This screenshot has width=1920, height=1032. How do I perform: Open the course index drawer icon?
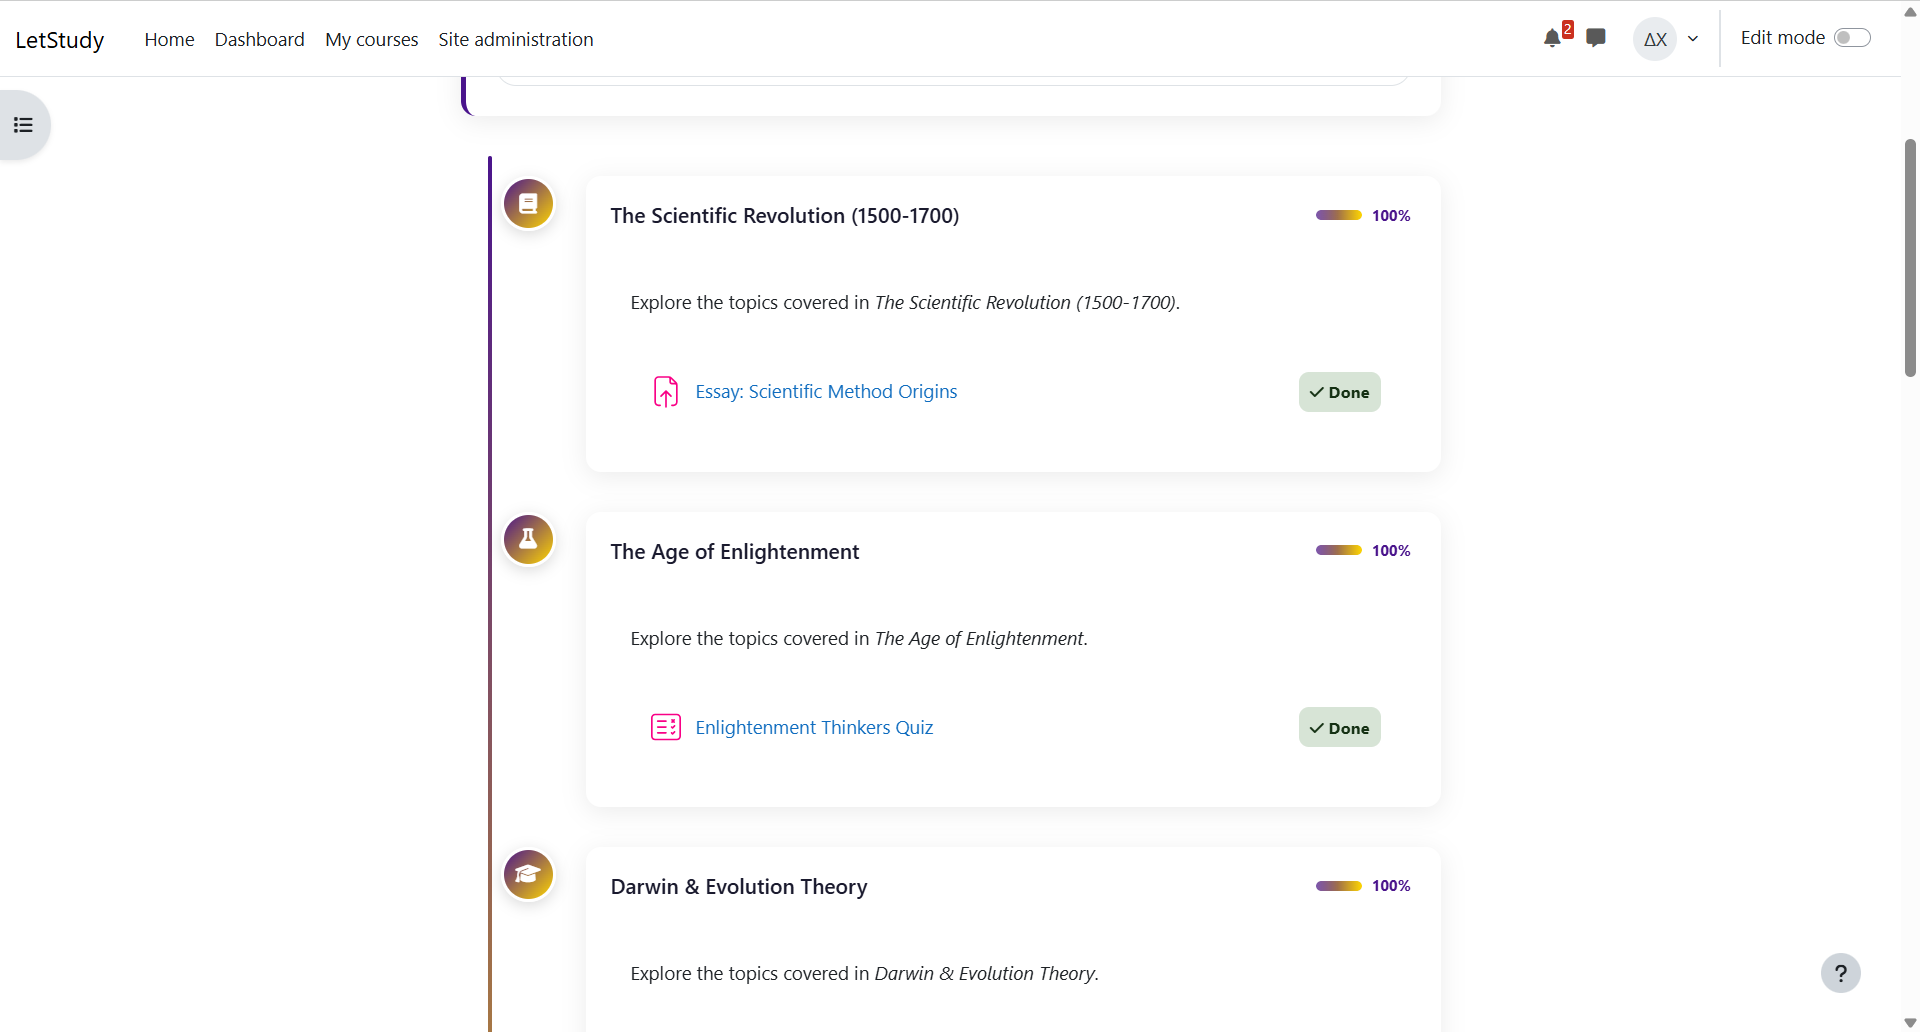pos(23,125)
